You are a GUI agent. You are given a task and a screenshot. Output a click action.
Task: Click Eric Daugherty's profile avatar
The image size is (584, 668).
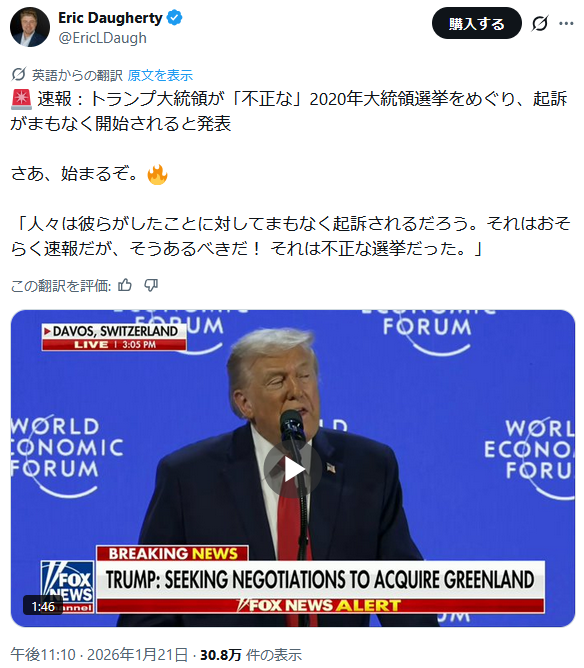30,27
